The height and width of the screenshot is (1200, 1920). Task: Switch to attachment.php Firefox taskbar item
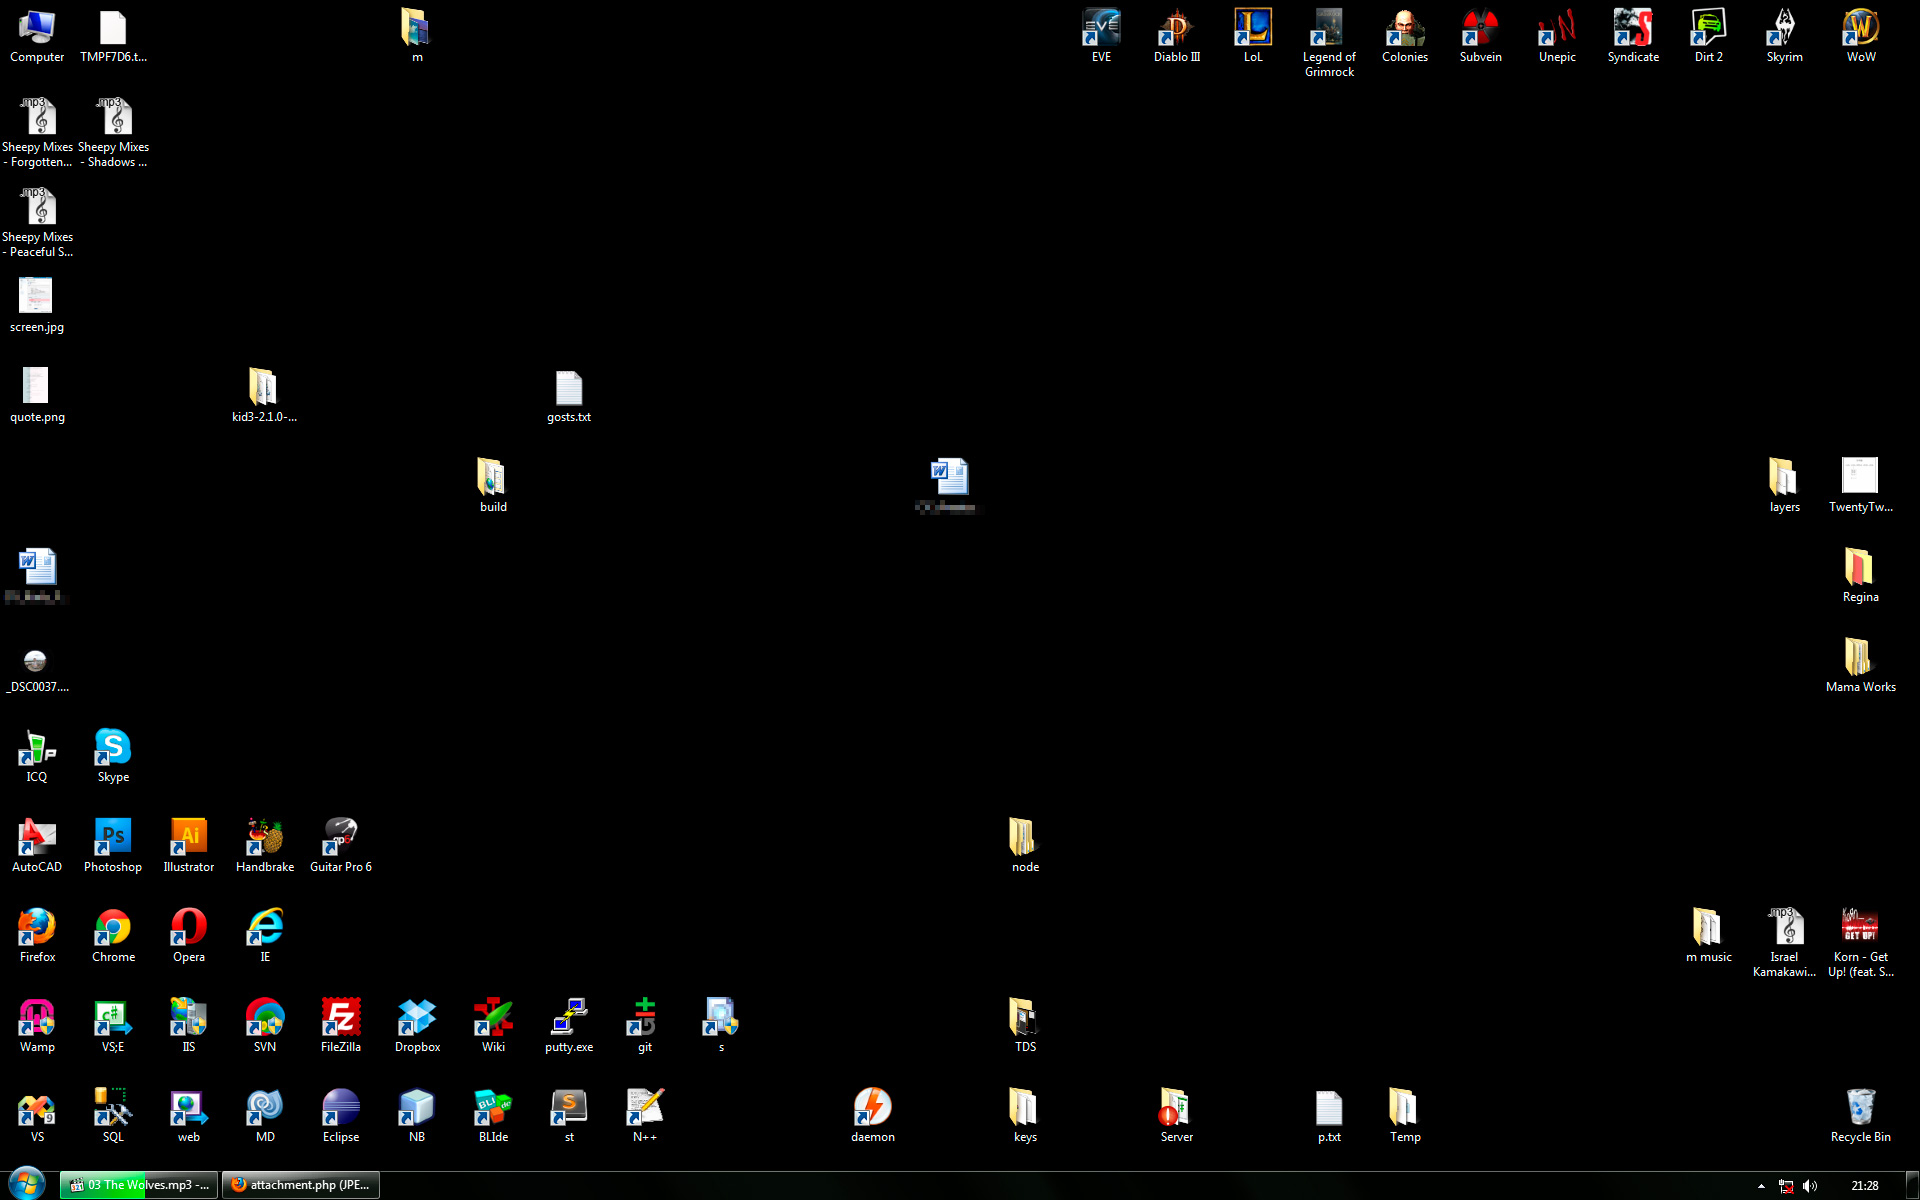[300, 1185]
